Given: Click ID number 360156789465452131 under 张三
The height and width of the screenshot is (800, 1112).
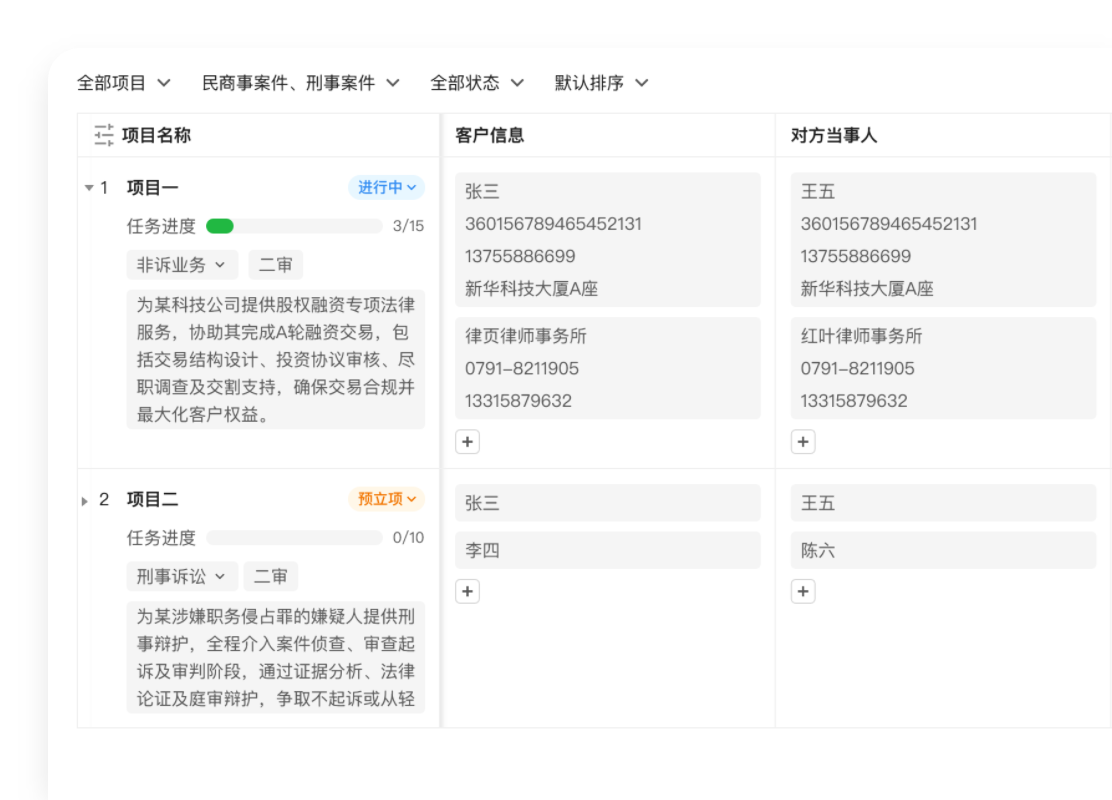Looking at the screenshot, I should click(553, 224).
